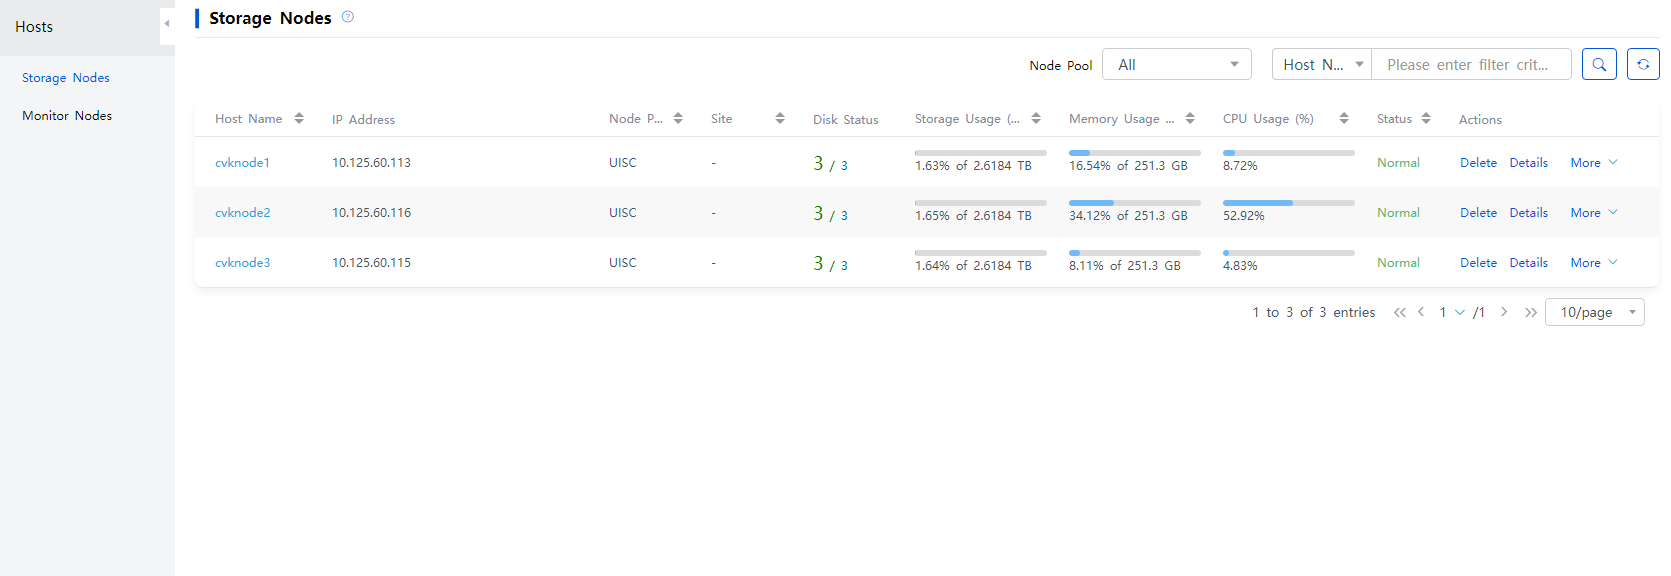Sort by Memory Usage column arrows
1671x576 pixels.
click(x=1190, y=118)
